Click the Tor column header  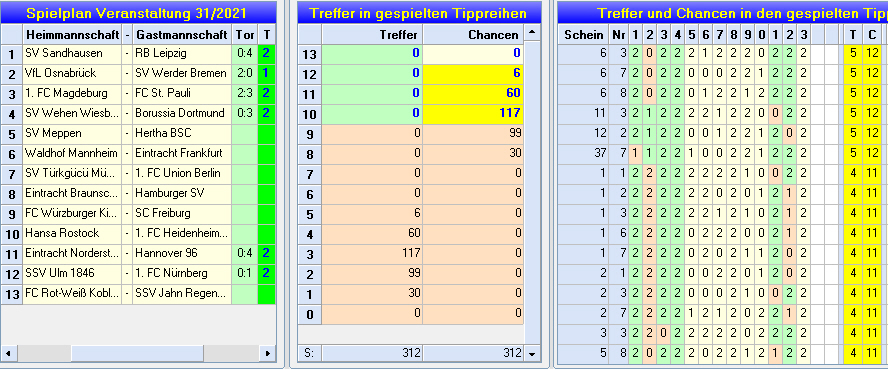245,35
